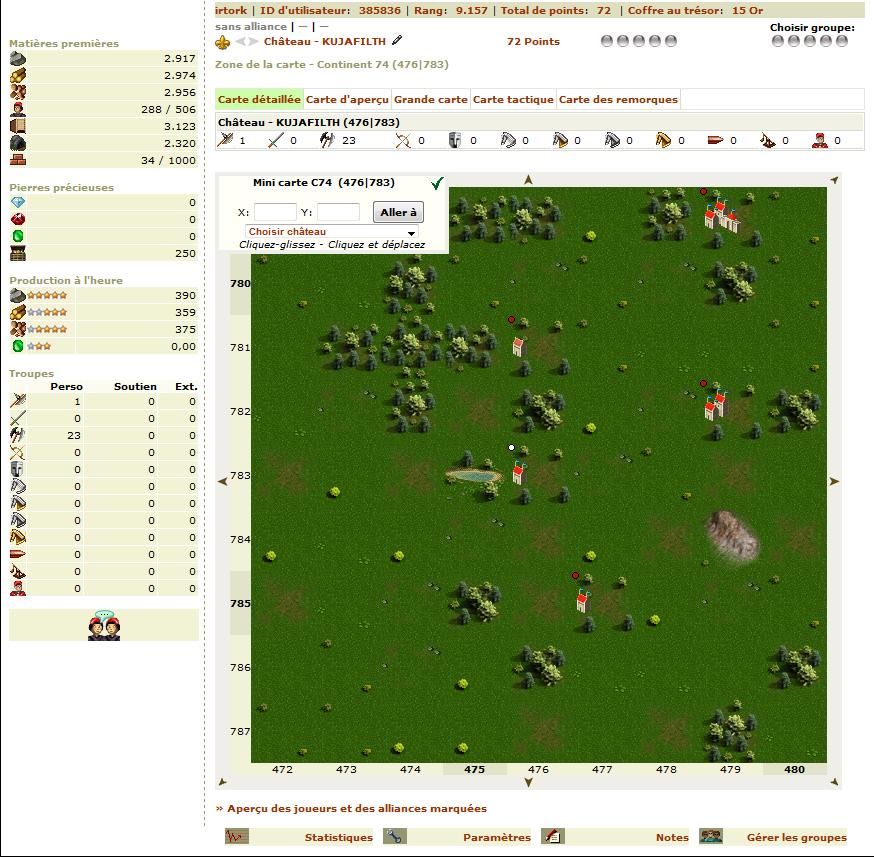Click the fleur-de-lis icon beside château name

[x=223, y=42]
